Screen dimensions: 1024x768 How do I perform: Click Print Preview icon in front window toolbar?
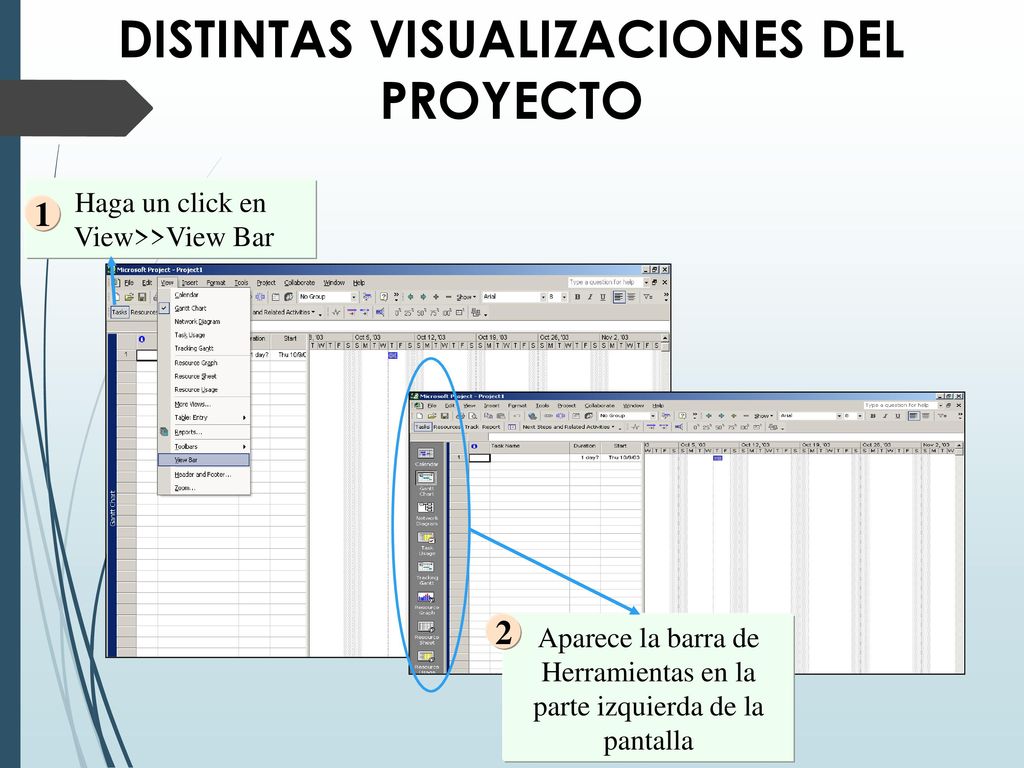point(473,415)
